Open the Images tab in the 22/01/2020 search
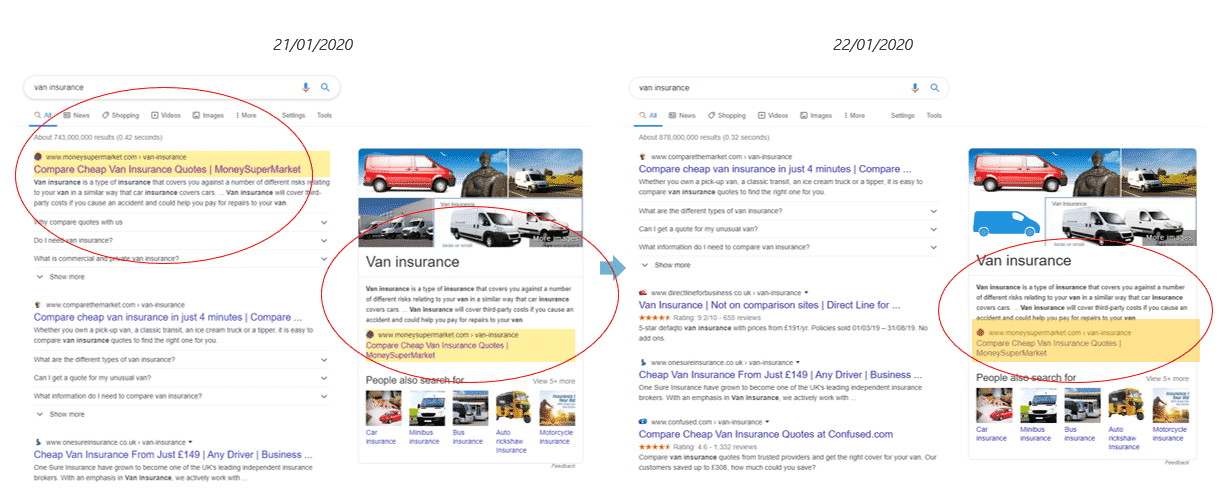The width and height of the screenshot is (1219, 495). [x=814, y=115]
